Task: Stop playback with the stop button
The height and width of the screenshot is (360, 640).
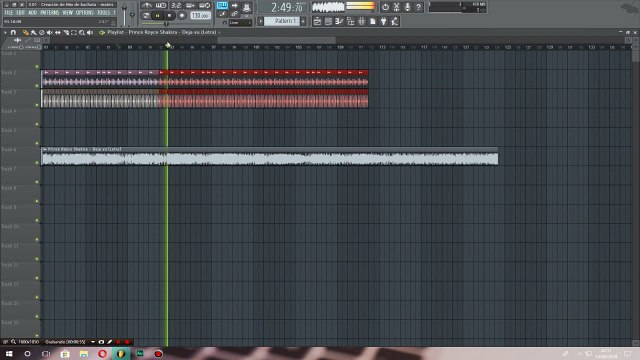Action: tap(169, 16)
